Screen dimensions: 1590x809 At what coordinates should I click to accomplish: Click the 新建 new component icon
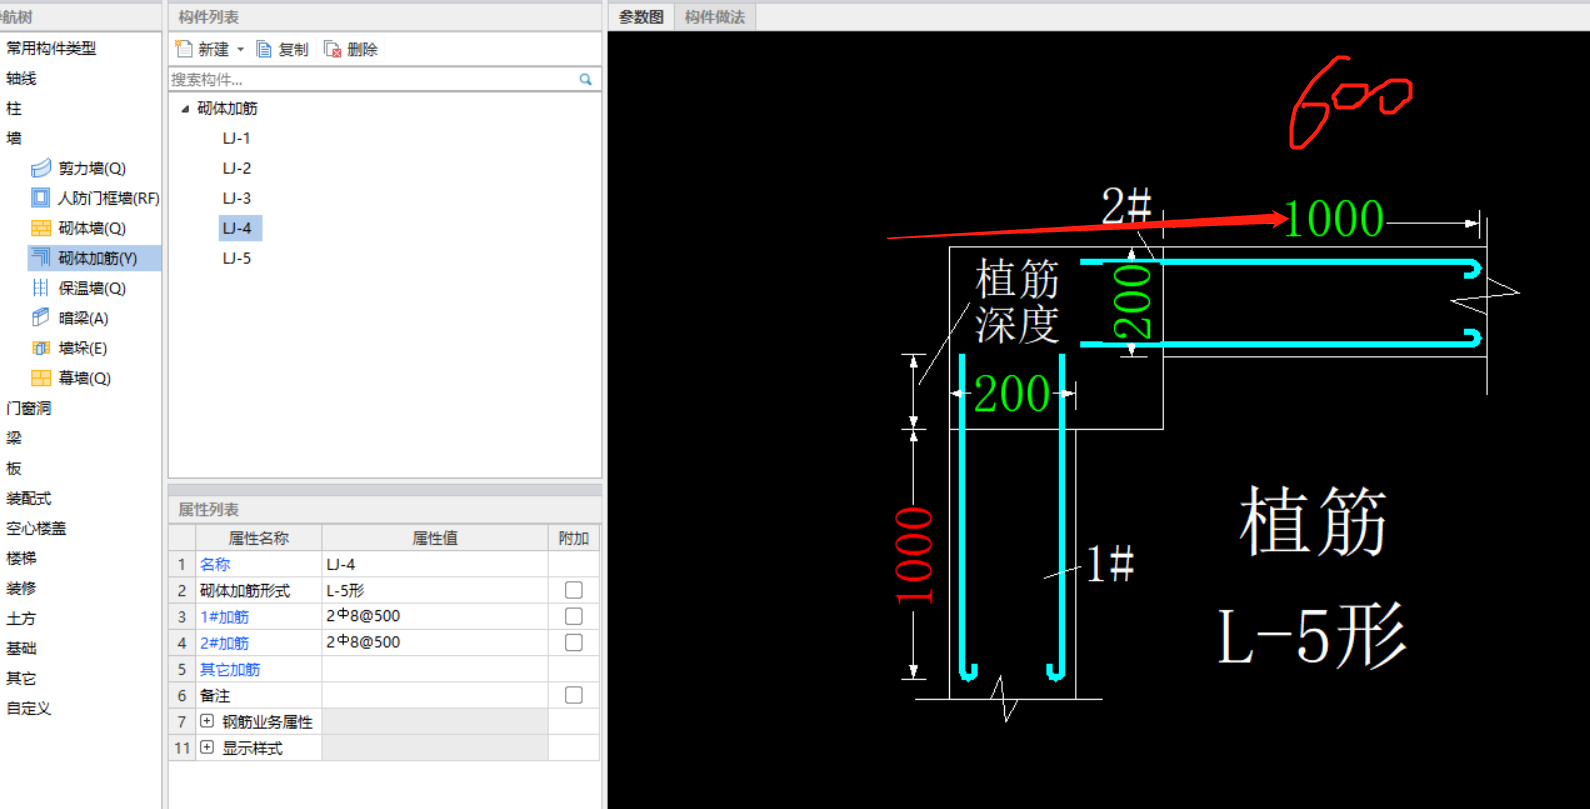[184, 49]
